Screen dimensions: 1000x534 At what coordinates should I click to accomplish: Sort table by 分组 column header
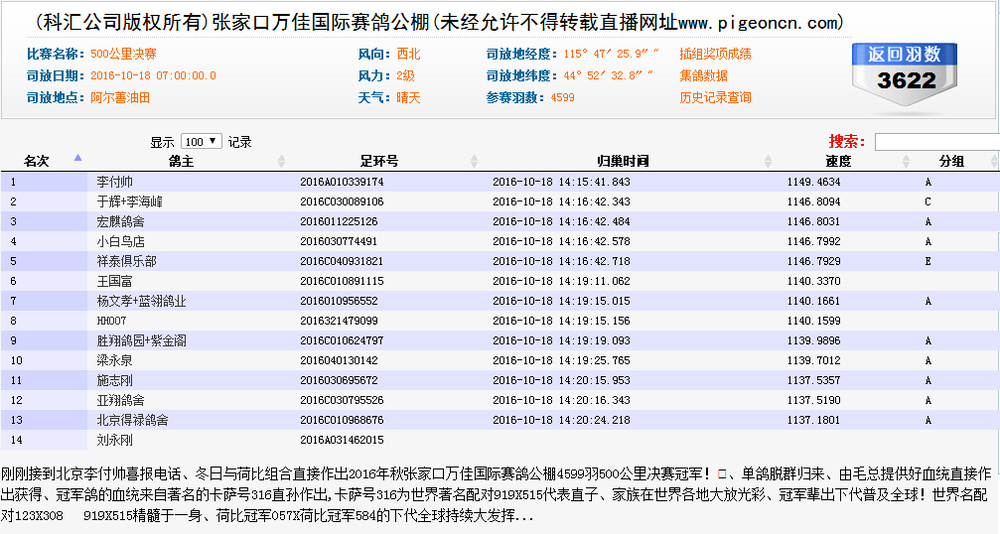pyautogui.click(x=951, y=161)
